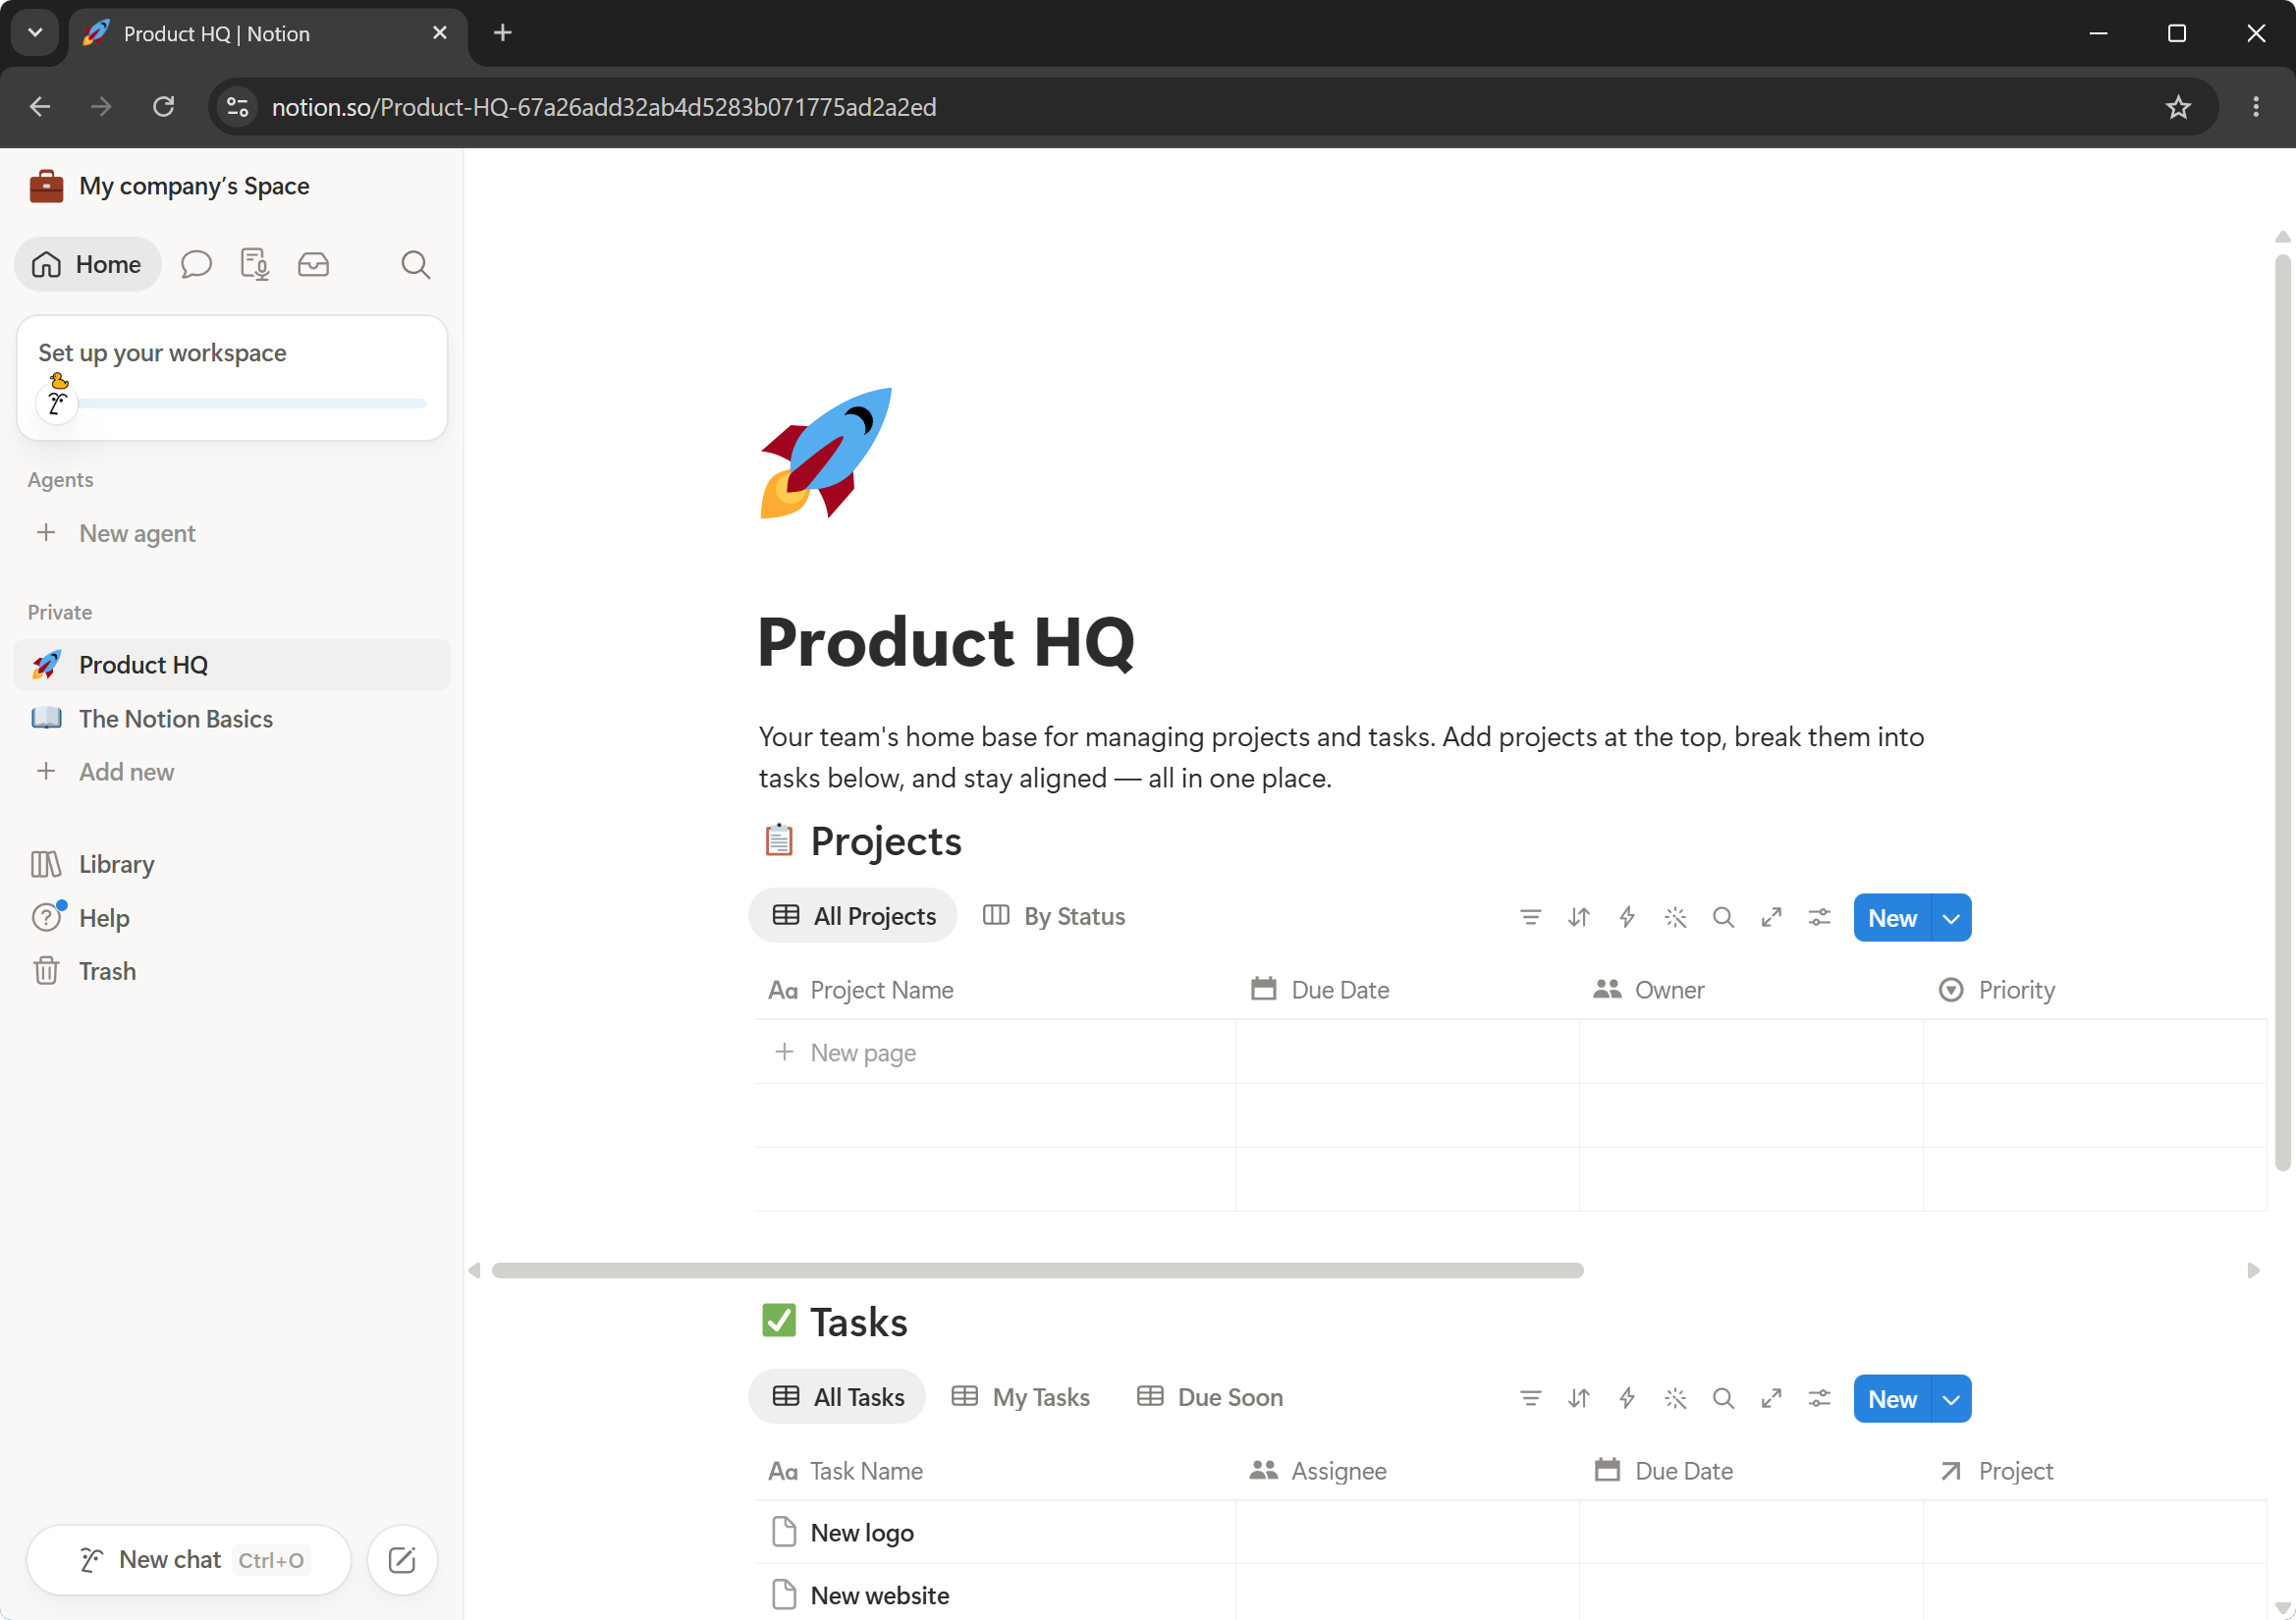Click the Owner column header
The height and width of the screenshot is (1620, 2296).
click(x=1751, y=990)
